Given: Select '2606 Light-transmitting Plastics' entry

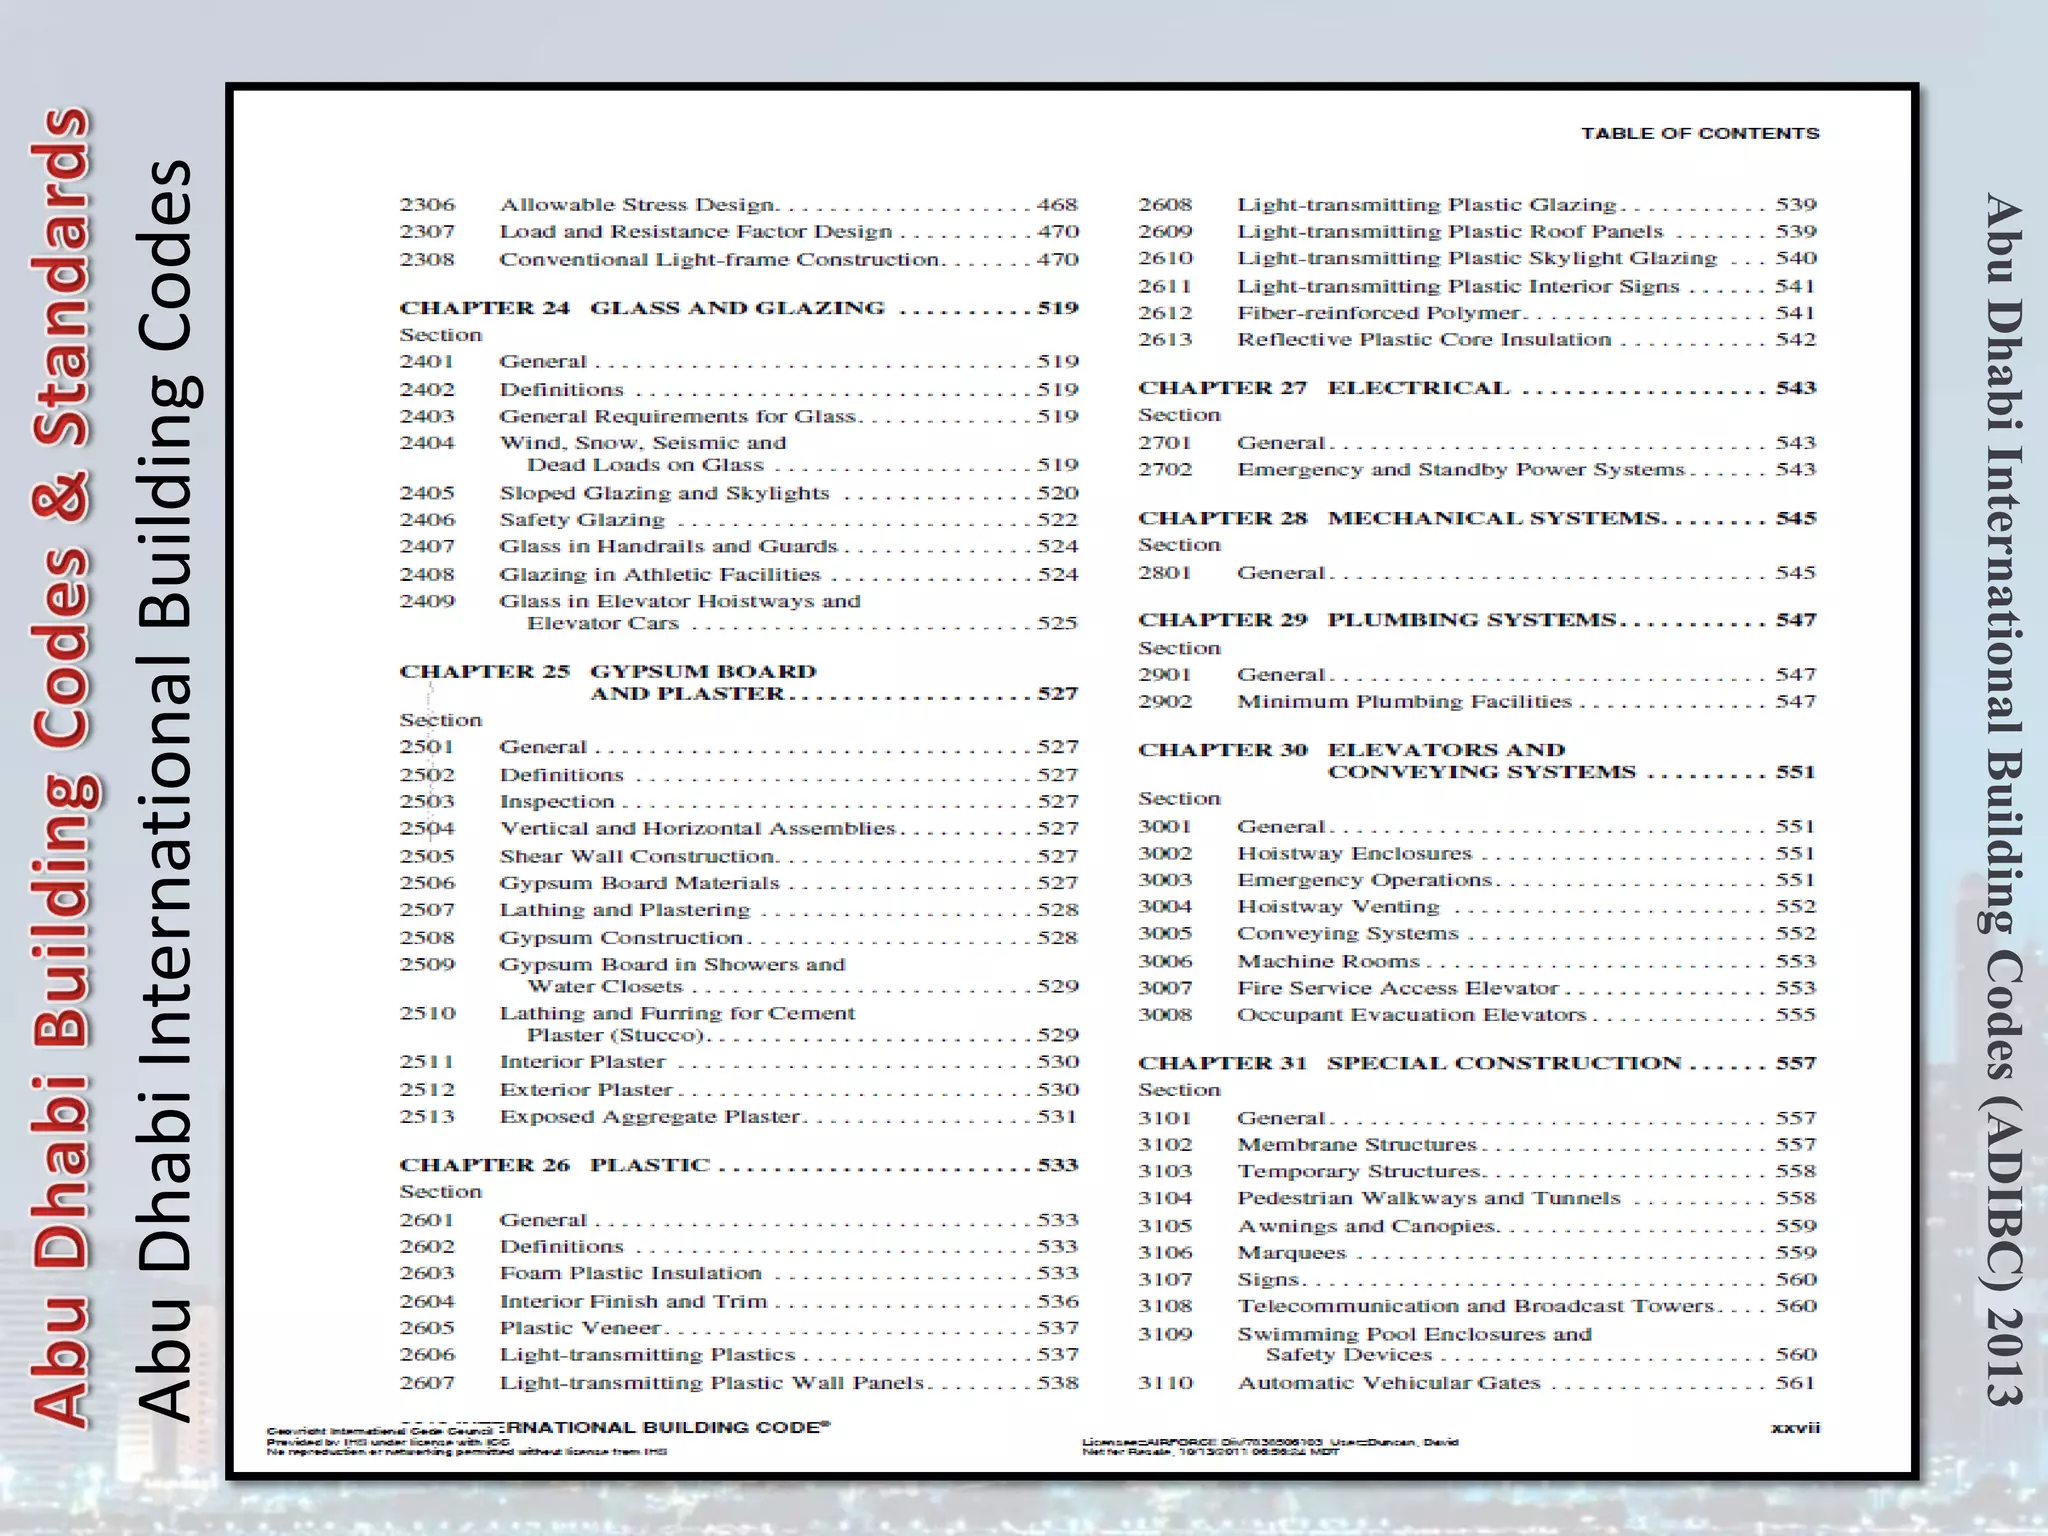Looking at the screenshot, I should tap(739, 1355).
